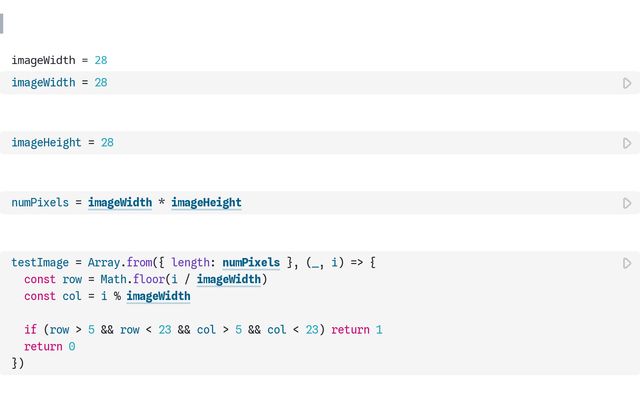Click the 'if' keyword in the condition

(30, 330)
